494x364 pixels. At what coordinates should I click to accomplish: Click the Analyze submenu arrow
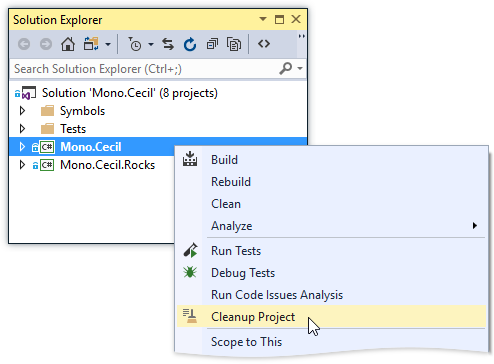475,226
